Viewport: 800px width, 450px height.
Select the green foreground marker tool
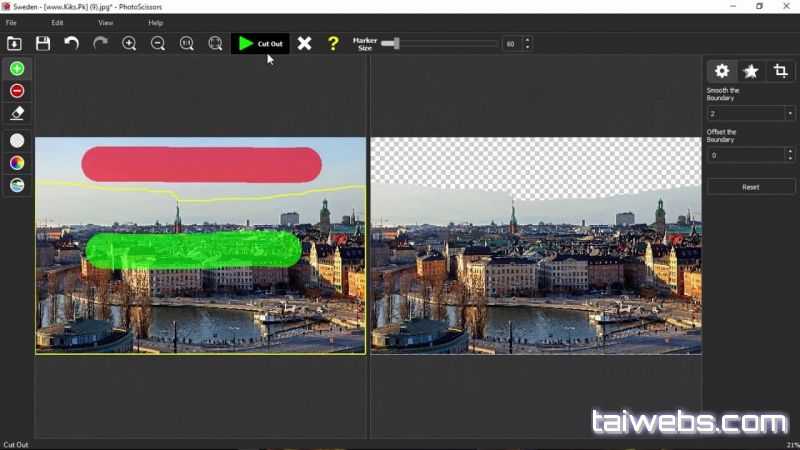[x=17, y=69]
